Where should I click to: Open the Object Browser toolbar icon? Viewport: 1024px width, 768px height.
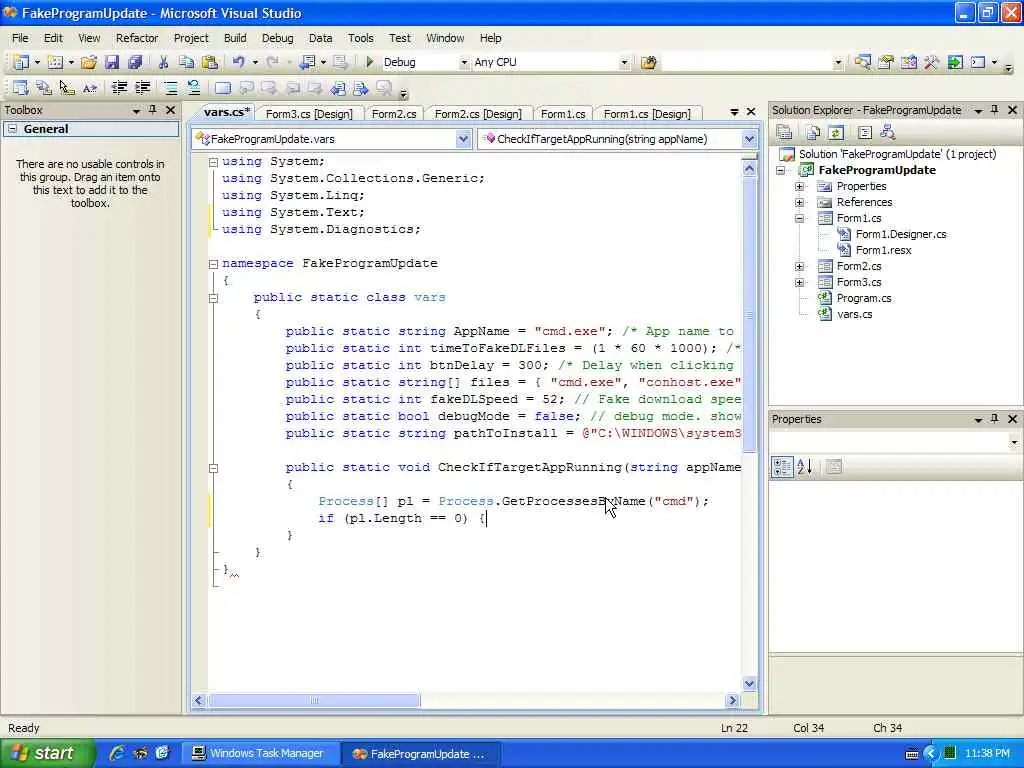pos(908,63)
